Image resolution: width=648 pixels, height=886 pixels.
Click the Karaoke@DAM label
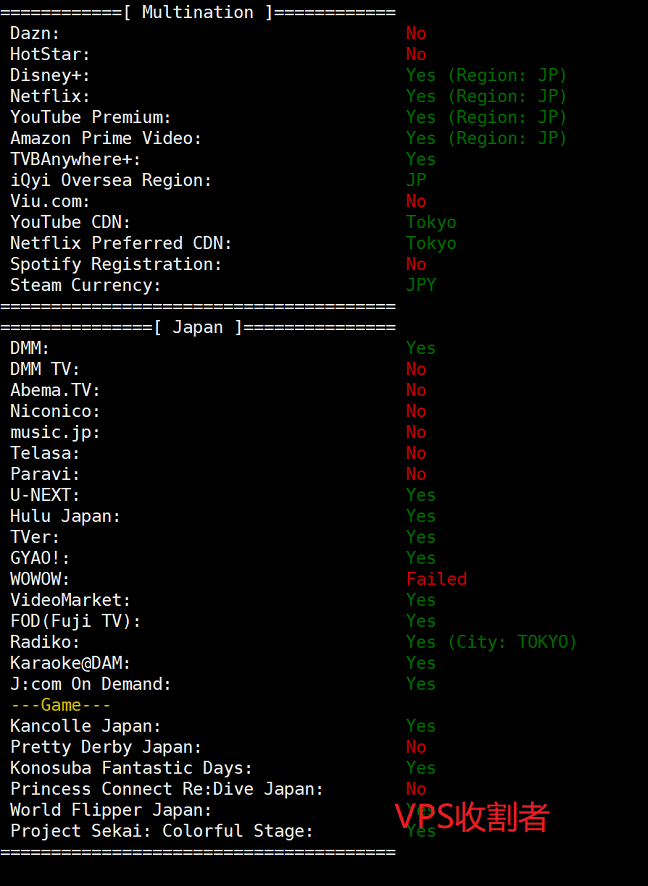[x=70, y=663]
